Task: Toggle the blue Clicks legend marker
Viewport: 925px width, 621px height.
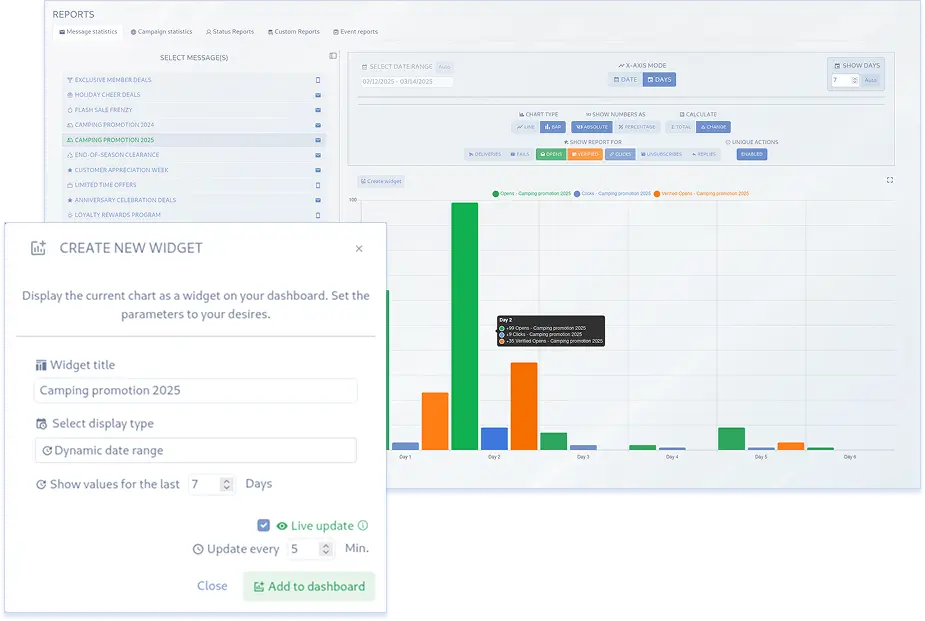Action: [577, 194]
